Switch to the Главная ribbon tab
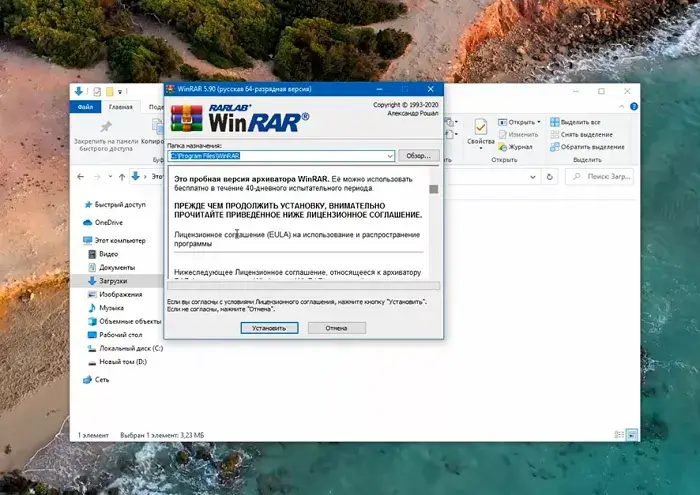The width and height of the screenshot is (700, 495). 121,107
